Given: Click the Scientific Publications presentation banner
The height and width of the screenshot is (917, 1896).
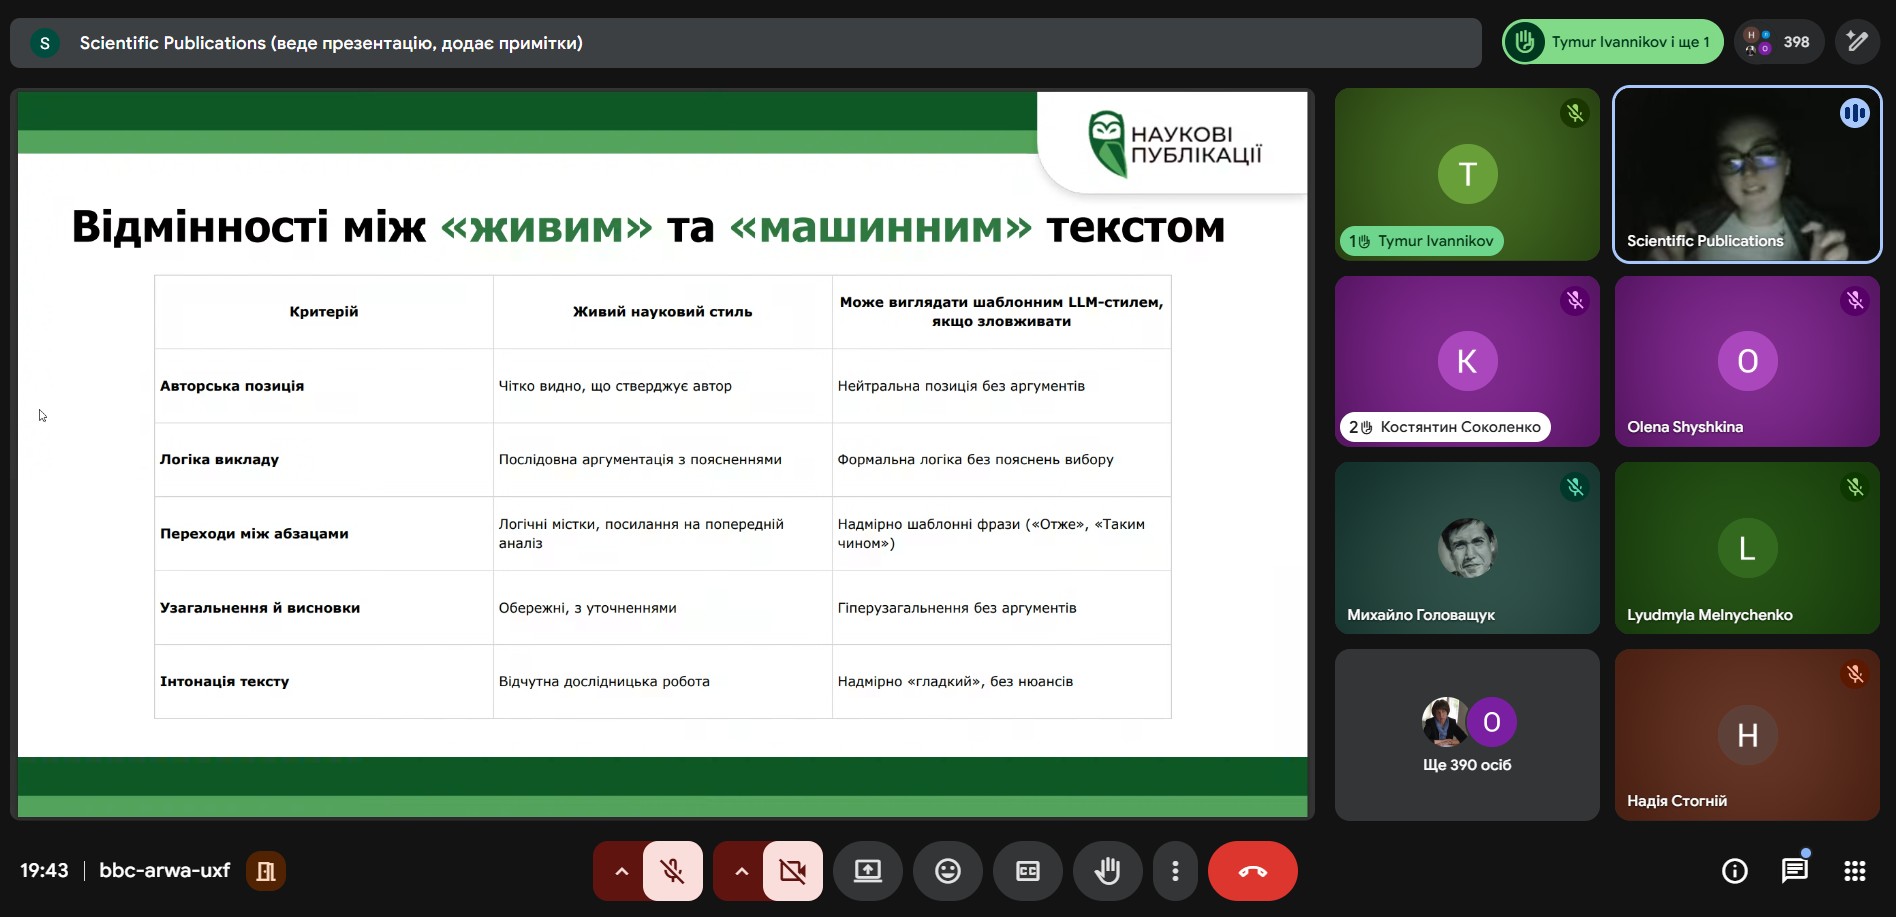Looking at the screenshot, I should 745,43.
